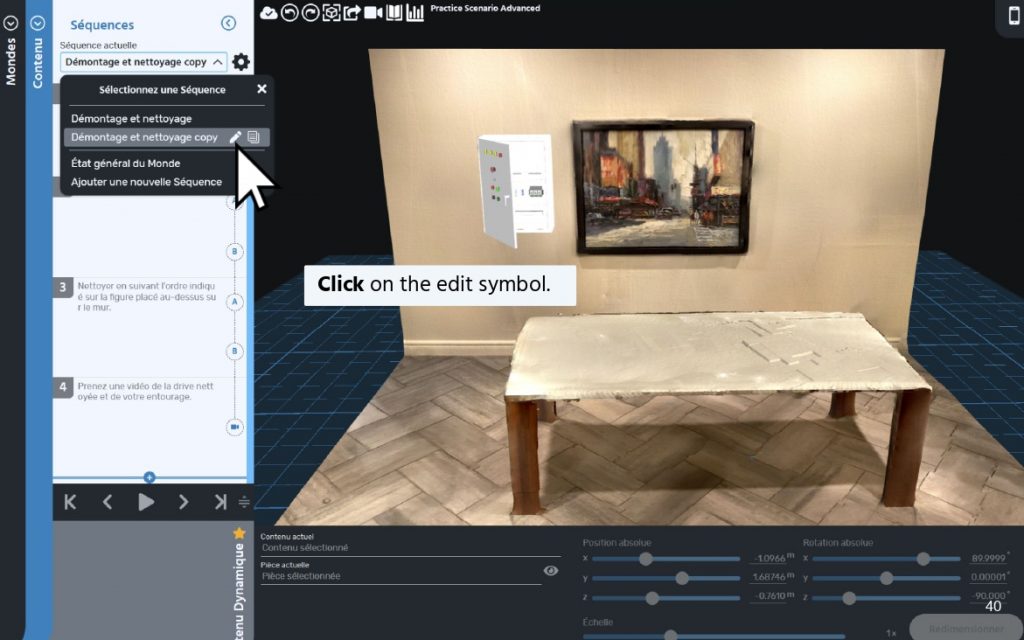The image size is (1024, 640).
Task: Redo the last action
Action: pos(310,12)
